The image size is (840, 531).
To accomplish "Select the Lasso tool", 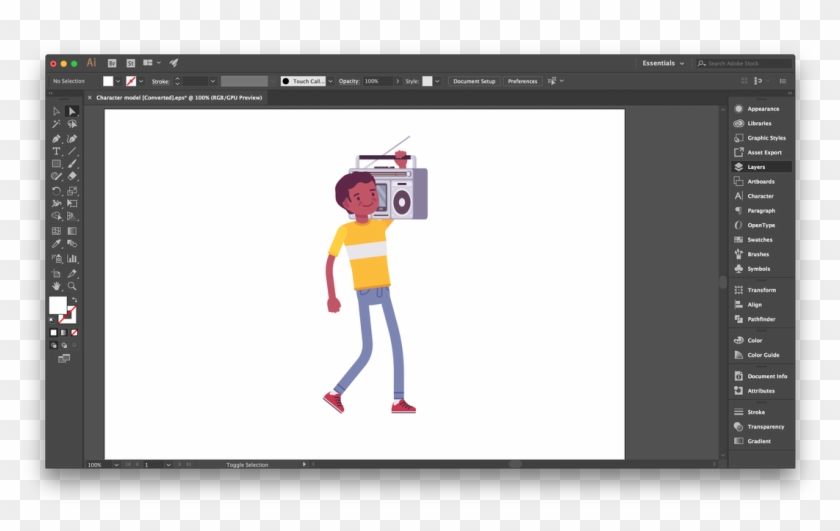I will tap(72, 124).
